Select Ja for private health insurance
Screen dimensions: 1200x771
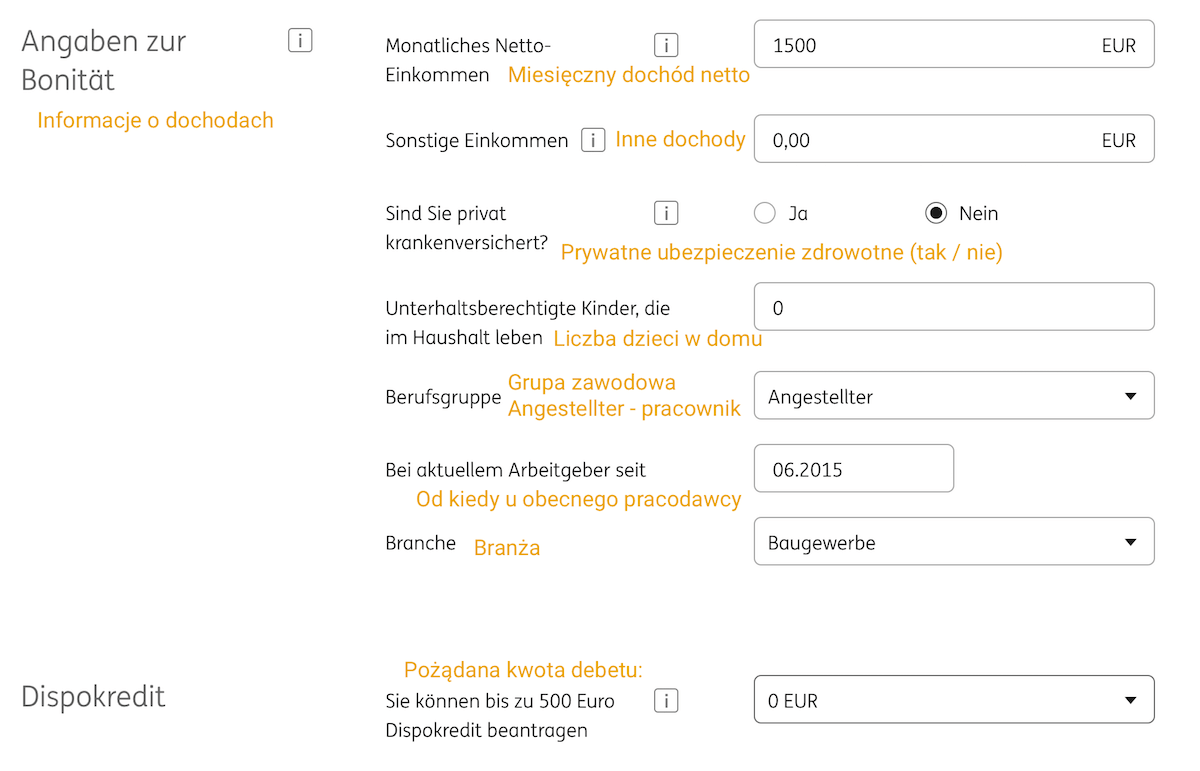(765, 213)
